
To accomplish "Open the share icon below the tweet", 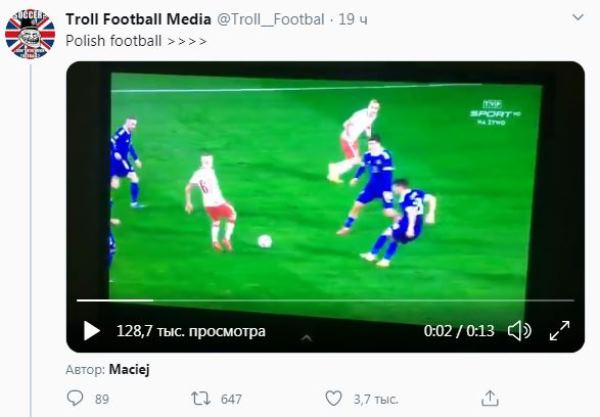I will tap(490, 398).
